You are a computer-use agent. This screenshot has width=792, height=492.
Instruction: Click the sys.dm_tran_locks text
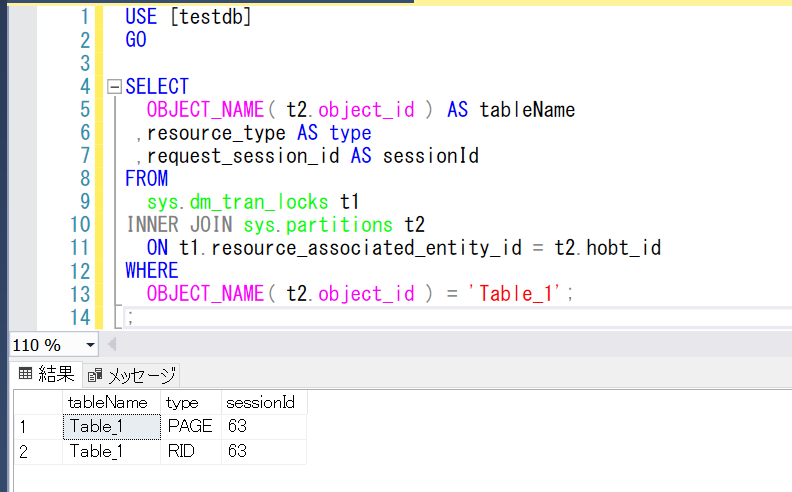pyautogui.click(x=237, y=202)
